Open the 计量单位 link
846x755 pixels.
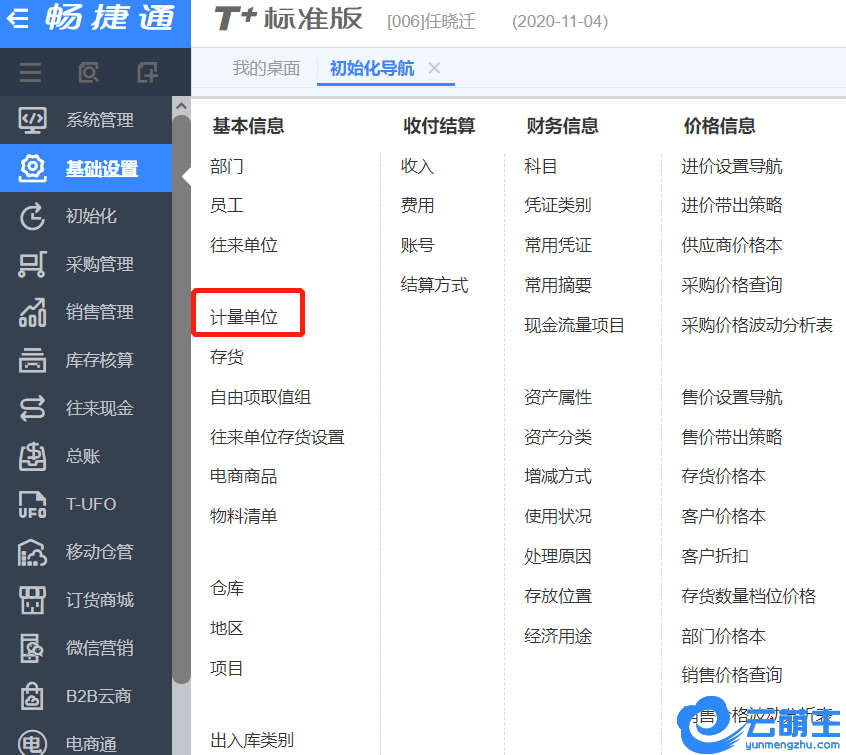[244, 318]
